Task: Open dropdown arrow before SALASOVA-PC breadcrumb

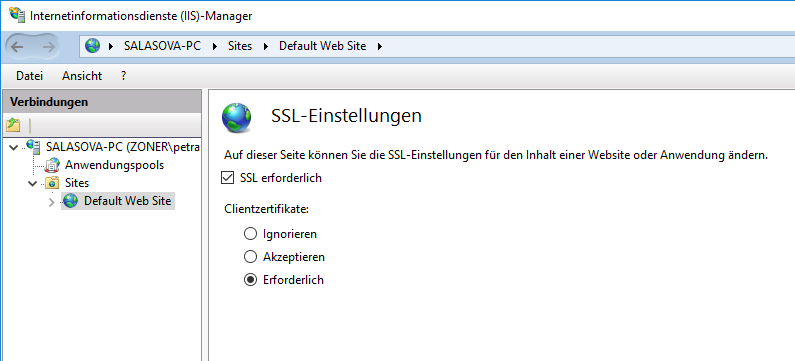Action: pos(111,46)
